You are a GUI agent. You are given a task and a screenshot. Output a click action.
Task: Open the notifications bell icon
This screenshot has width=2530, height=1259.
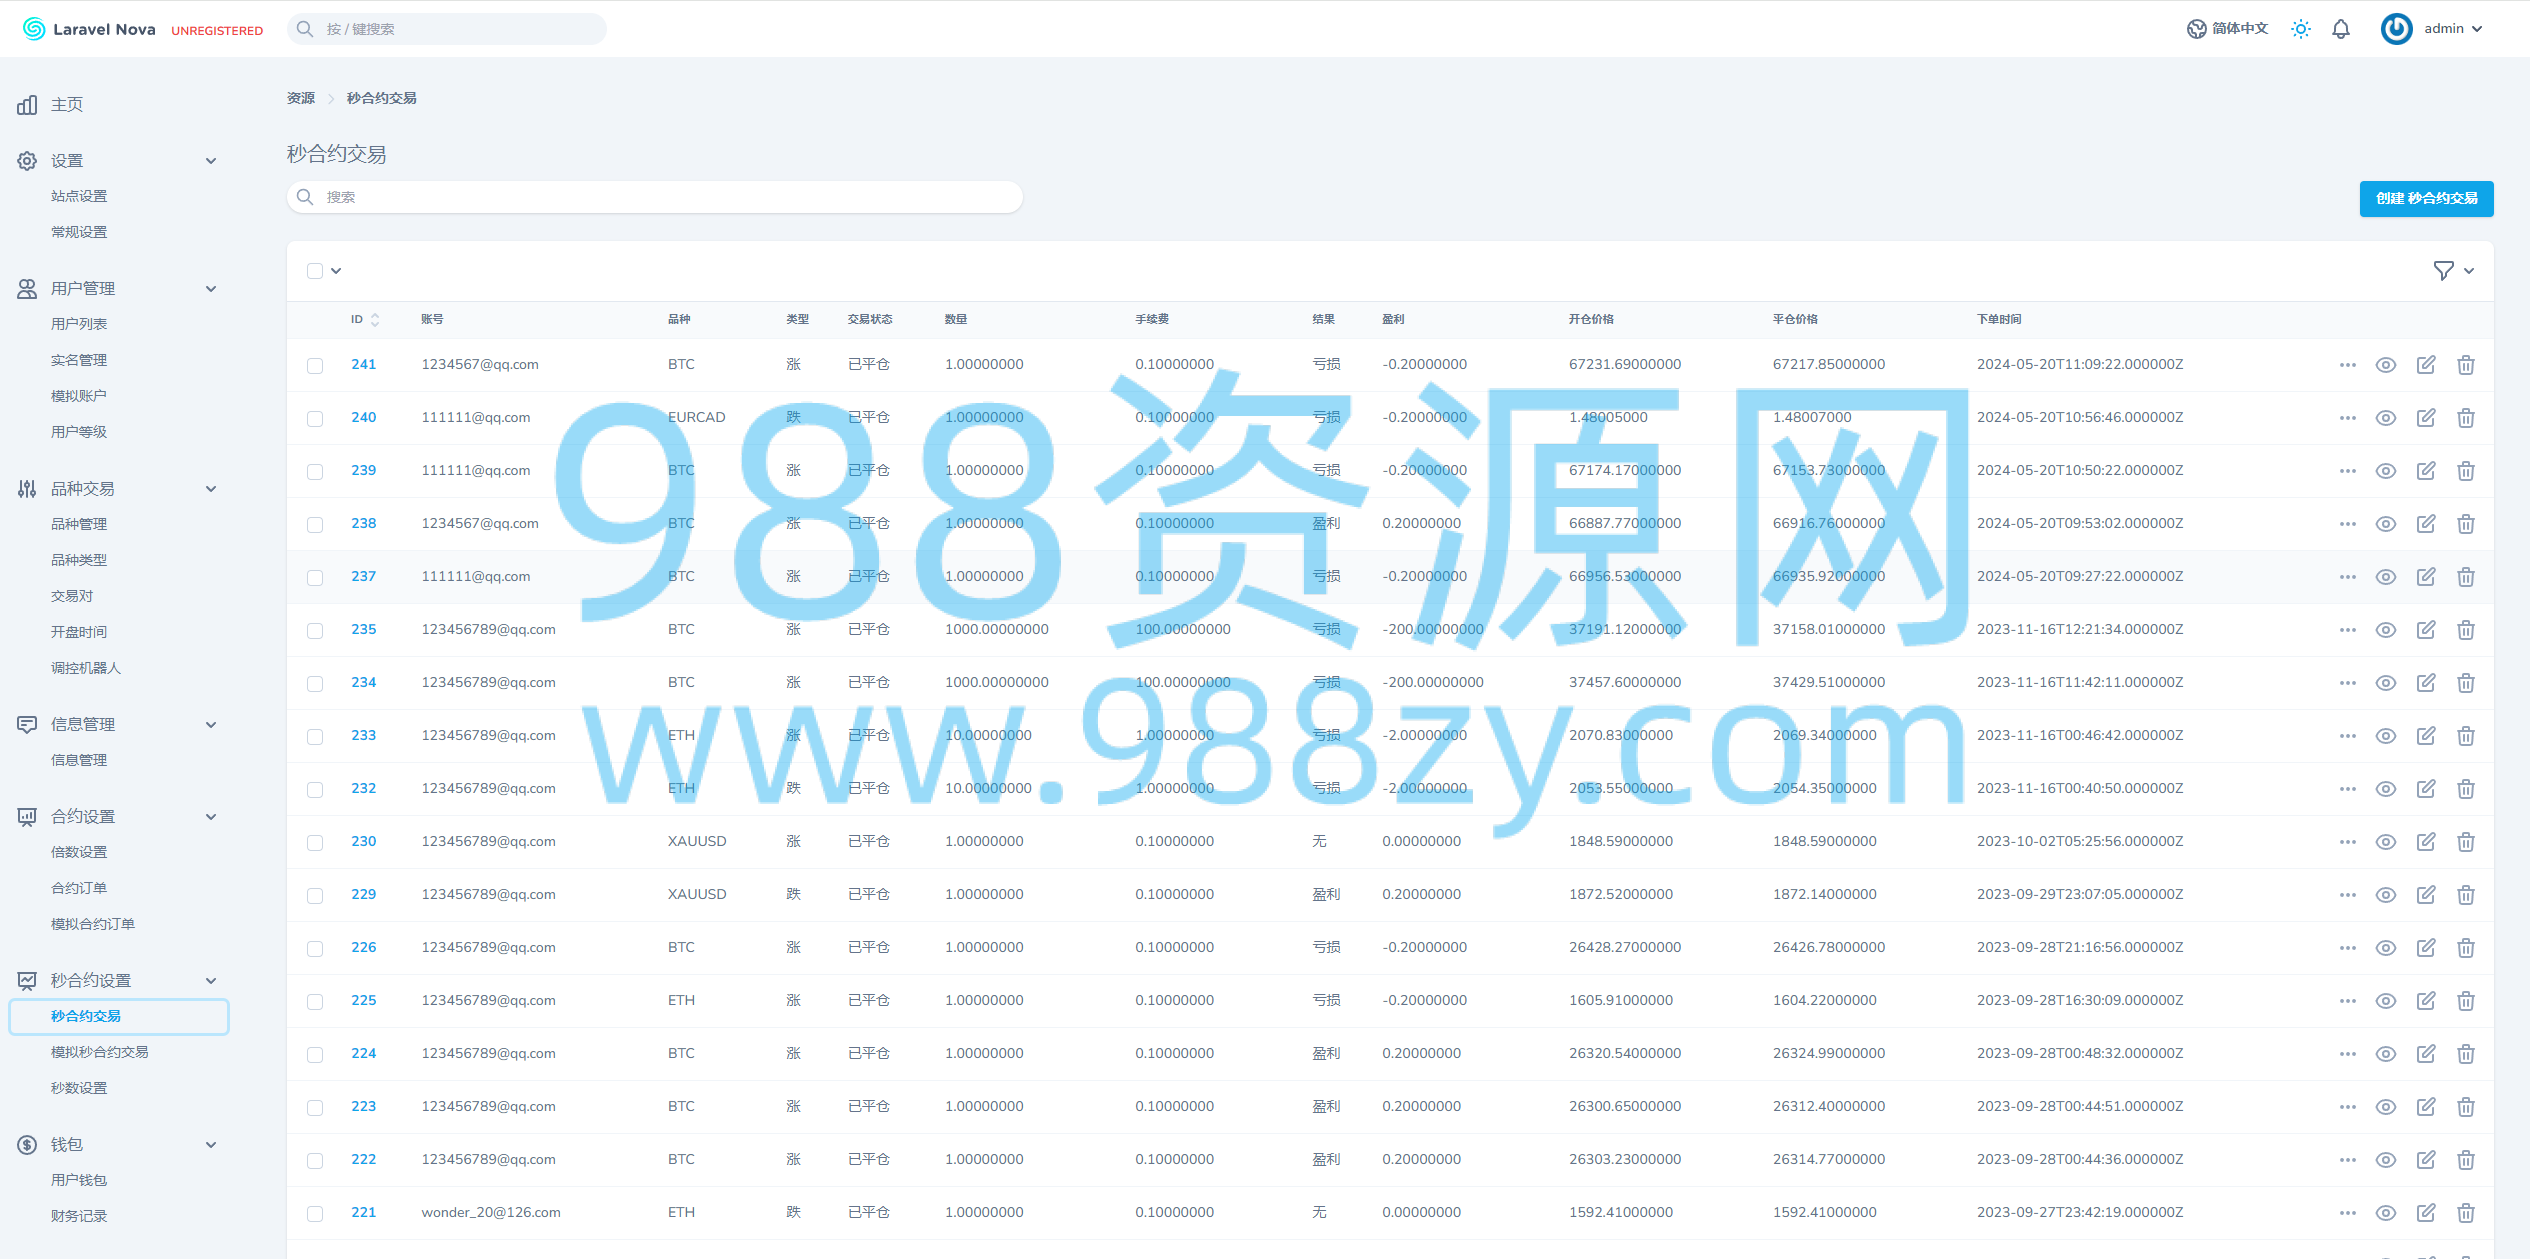pos(2340,29)
